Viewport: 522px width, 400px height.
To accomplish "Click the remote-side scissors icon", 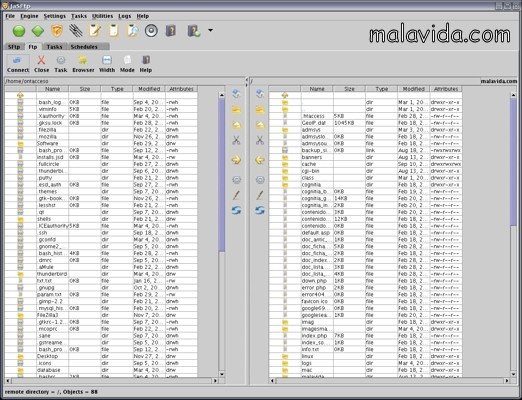I will [260, 140].
